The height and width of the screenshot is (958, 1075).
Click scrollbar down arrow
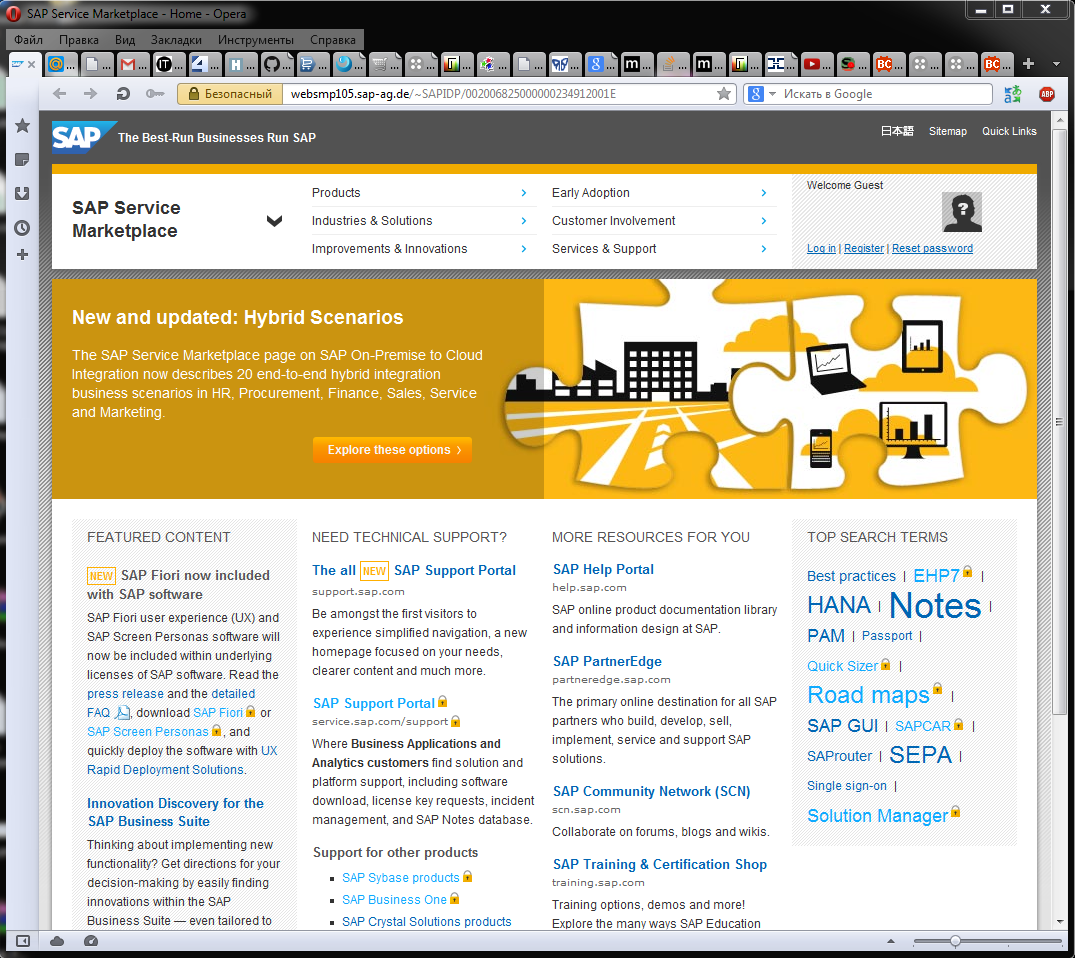tap(1060, 922)
